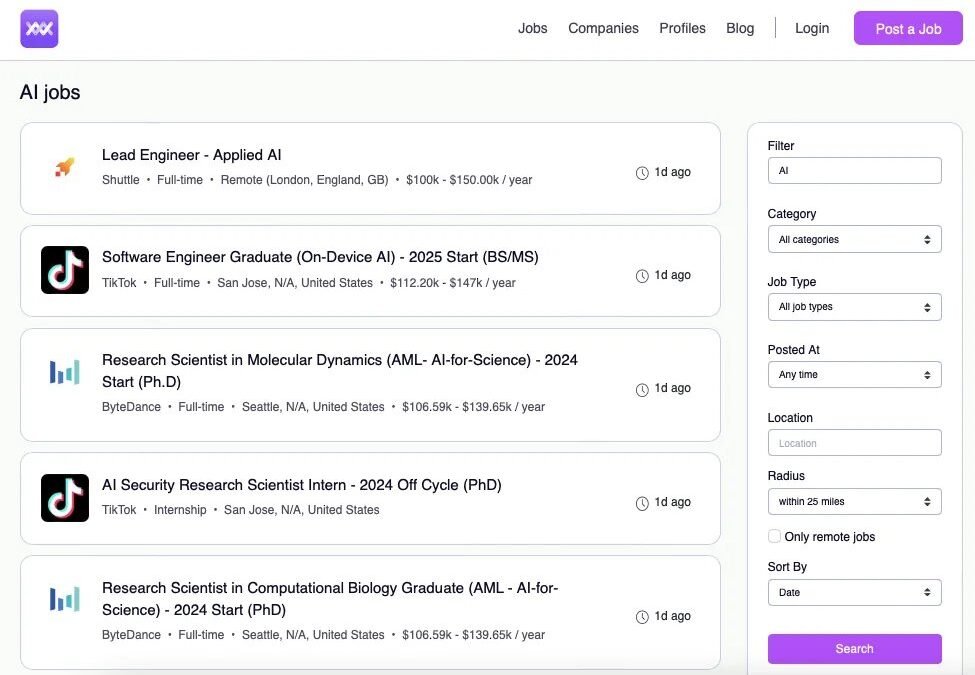The width and height of the screenshot is (975, 675).
Task: Click the AI jobs page heading
Action: 50,92
